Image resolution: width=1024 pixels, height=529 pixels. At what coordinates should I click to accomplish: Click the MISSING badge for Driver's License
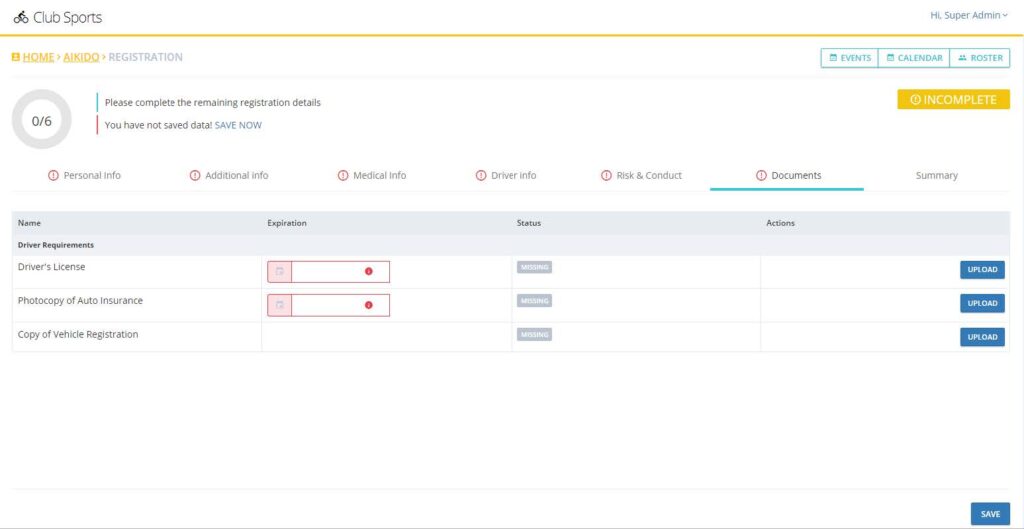(x=534, y=267)
